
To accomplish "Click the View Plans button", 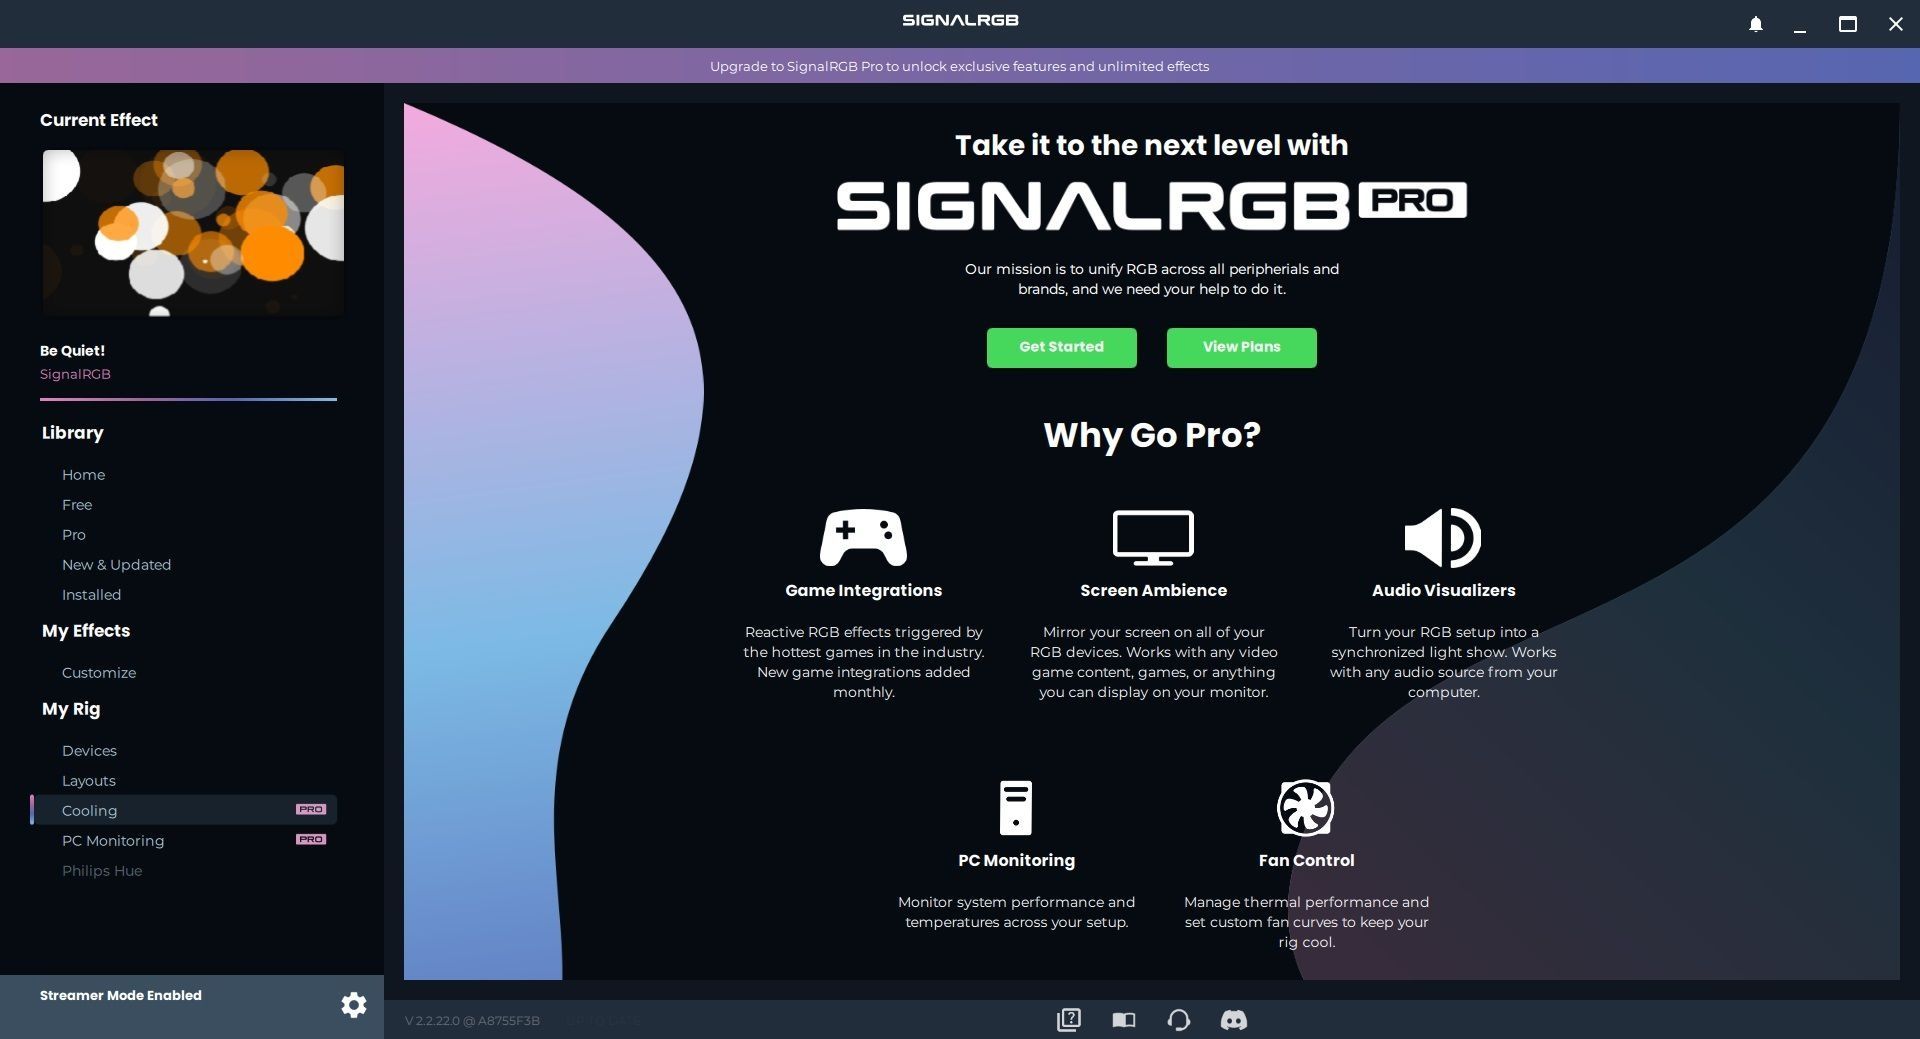I will [1241, 347].
